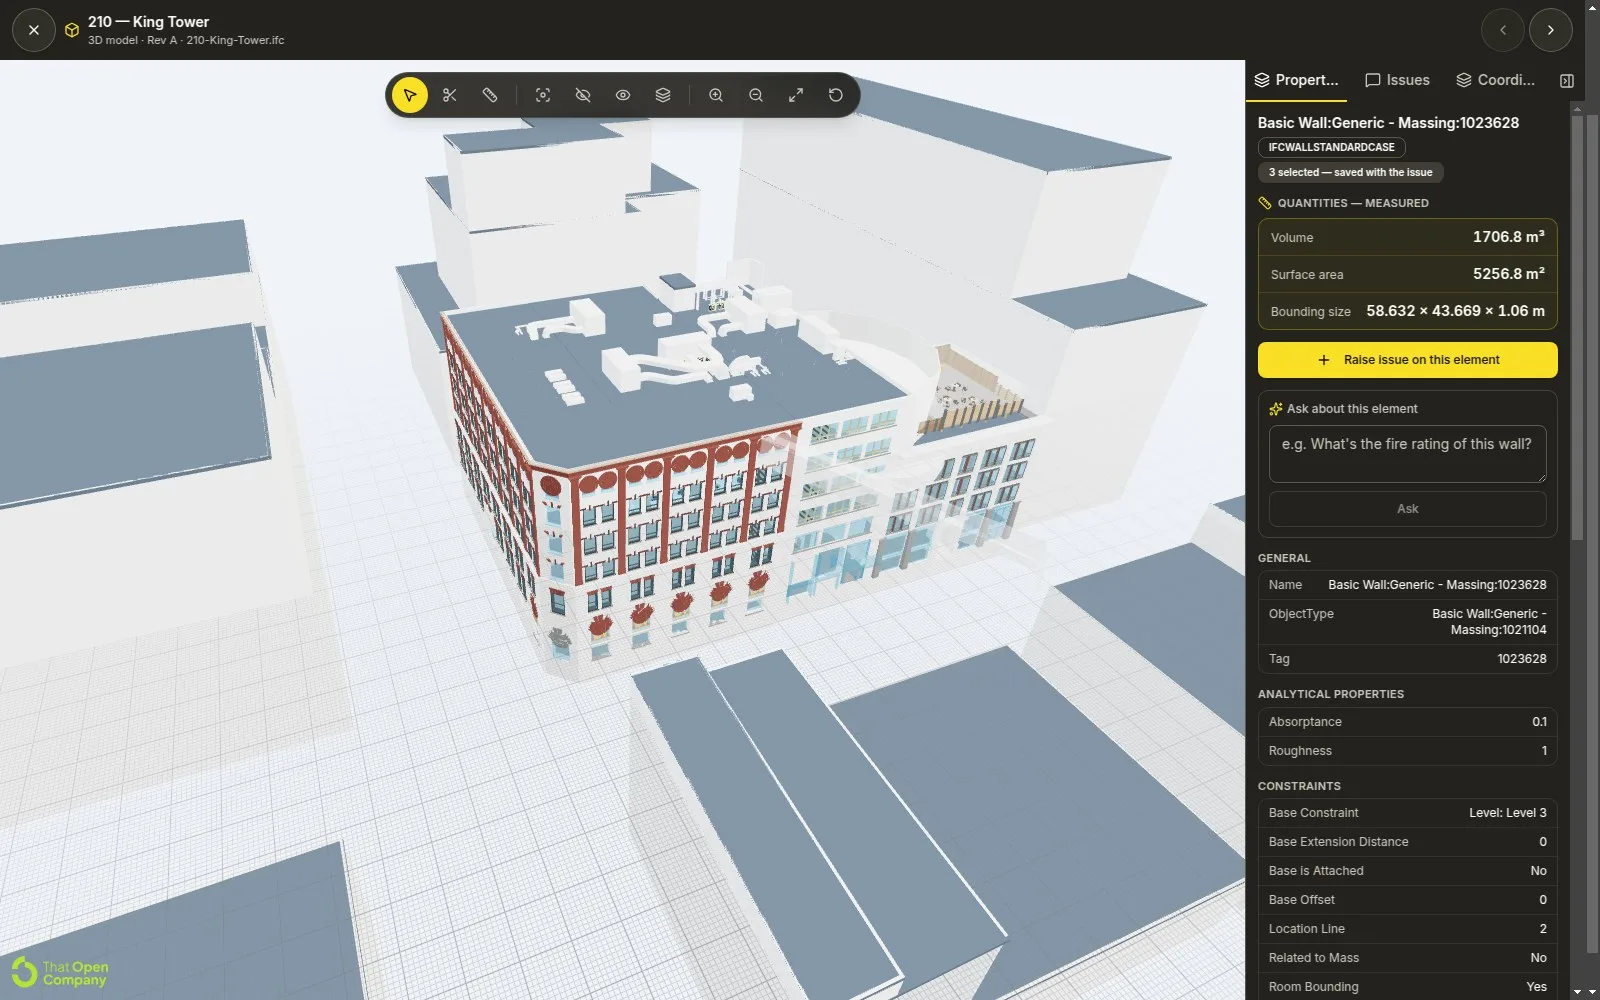
Task: Click the ANALYTICAL PROPERTIES section header
Action: (1330, 694)
